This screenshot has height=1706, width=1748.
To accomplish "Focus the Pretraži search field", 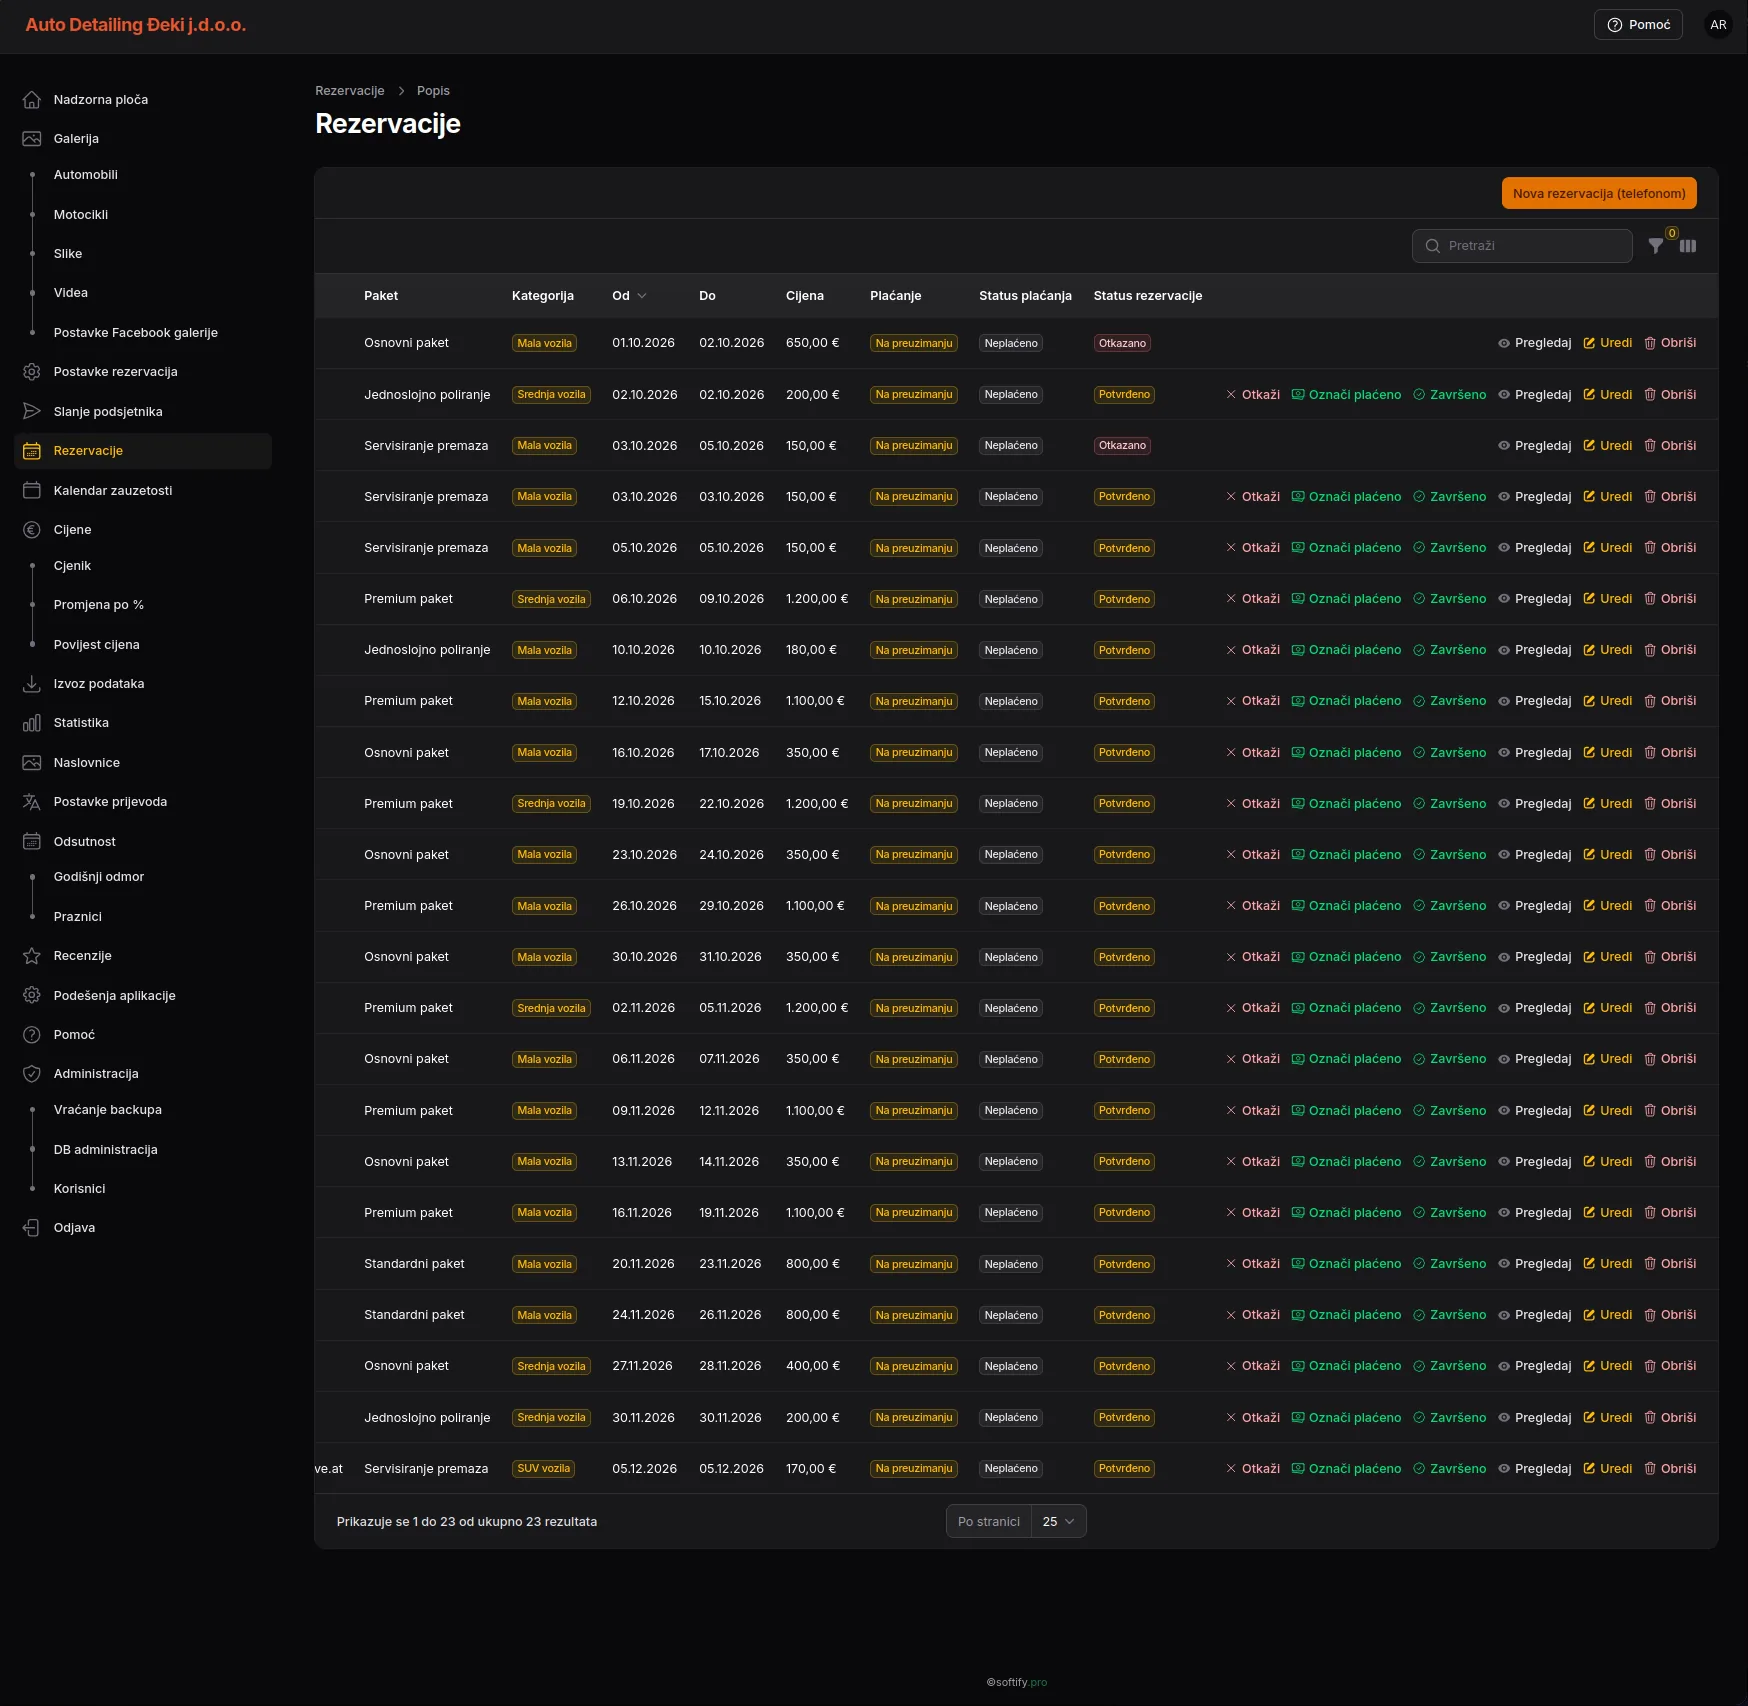I will point(1522,246).
